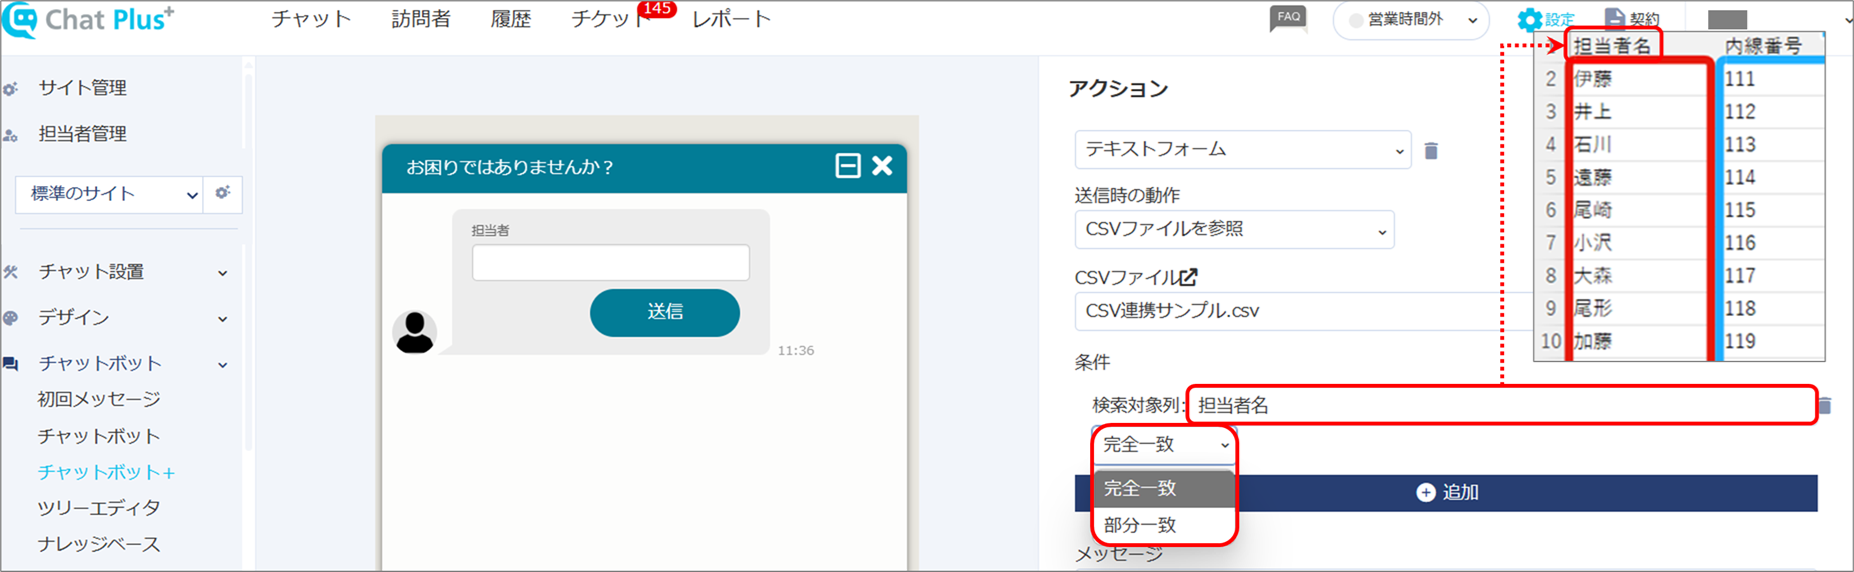Click the チャットボット speech icon in sidebar
This screenshot has height=572, width=1854.
point(11,364)
